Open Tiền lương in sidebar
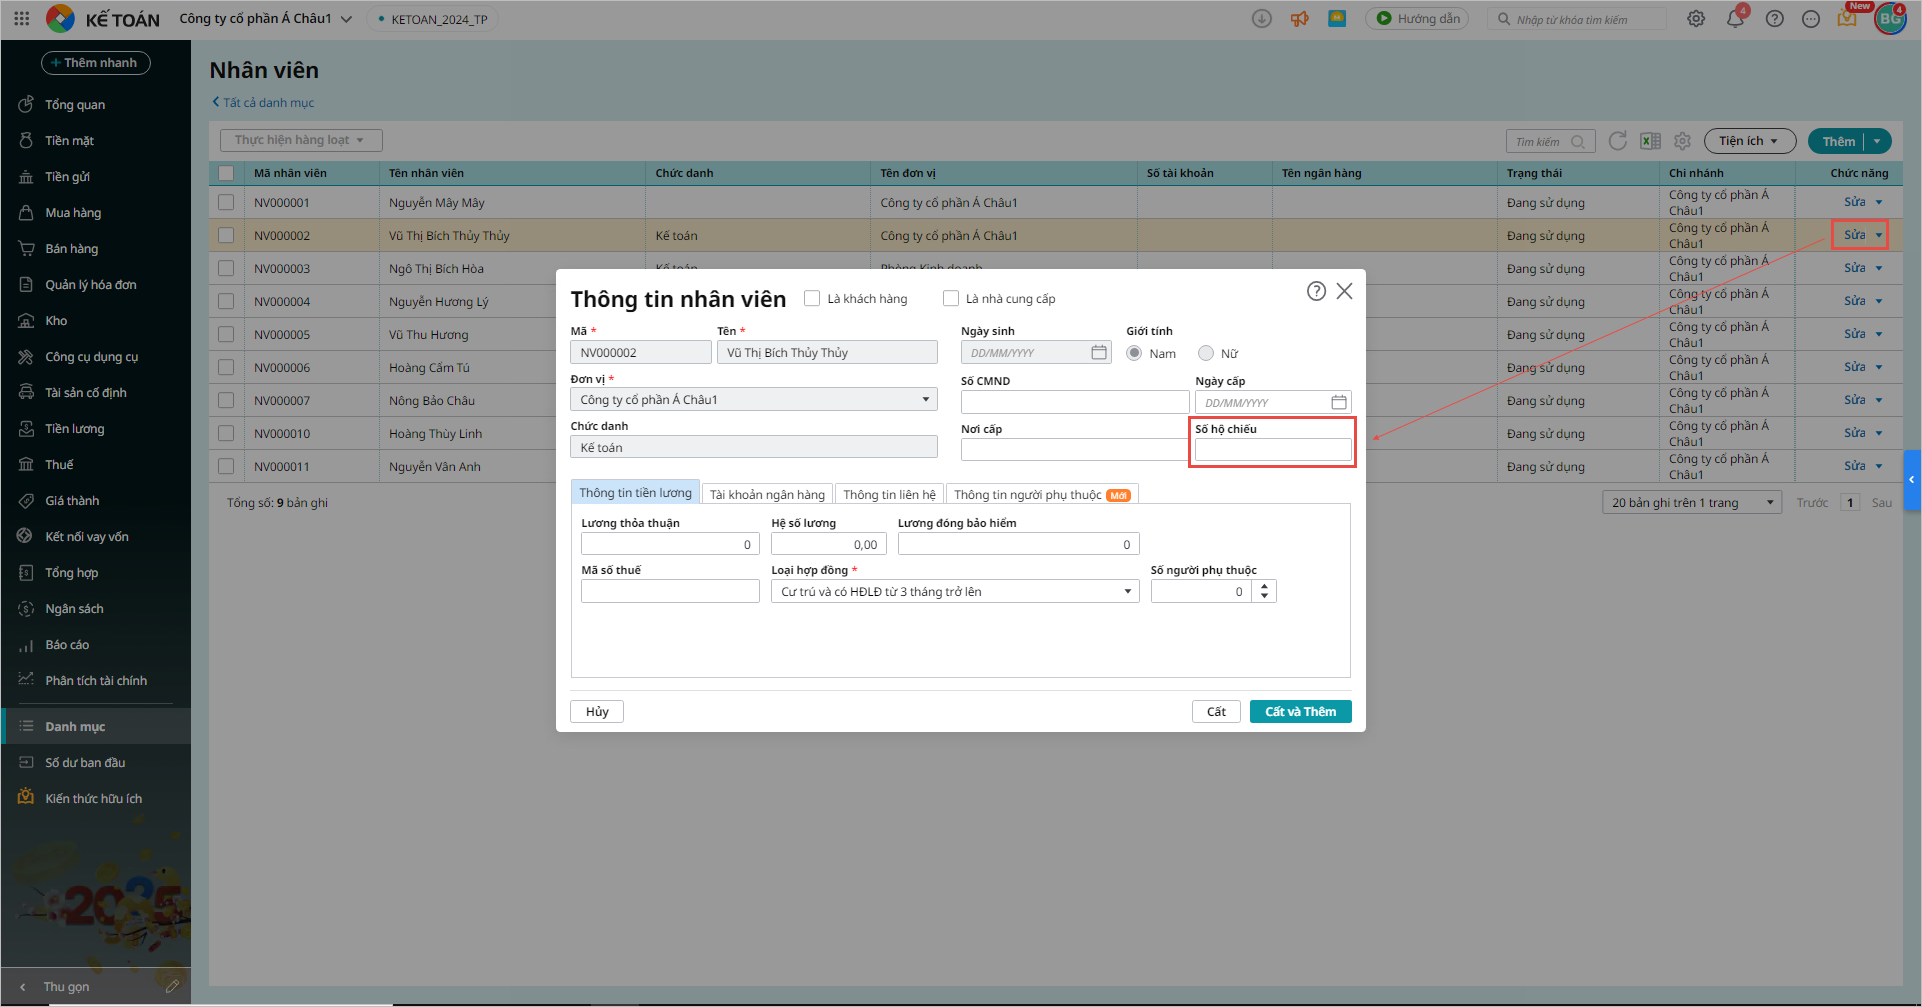The height and width of the screenshot is (1007, 1922). pos(74,428)
